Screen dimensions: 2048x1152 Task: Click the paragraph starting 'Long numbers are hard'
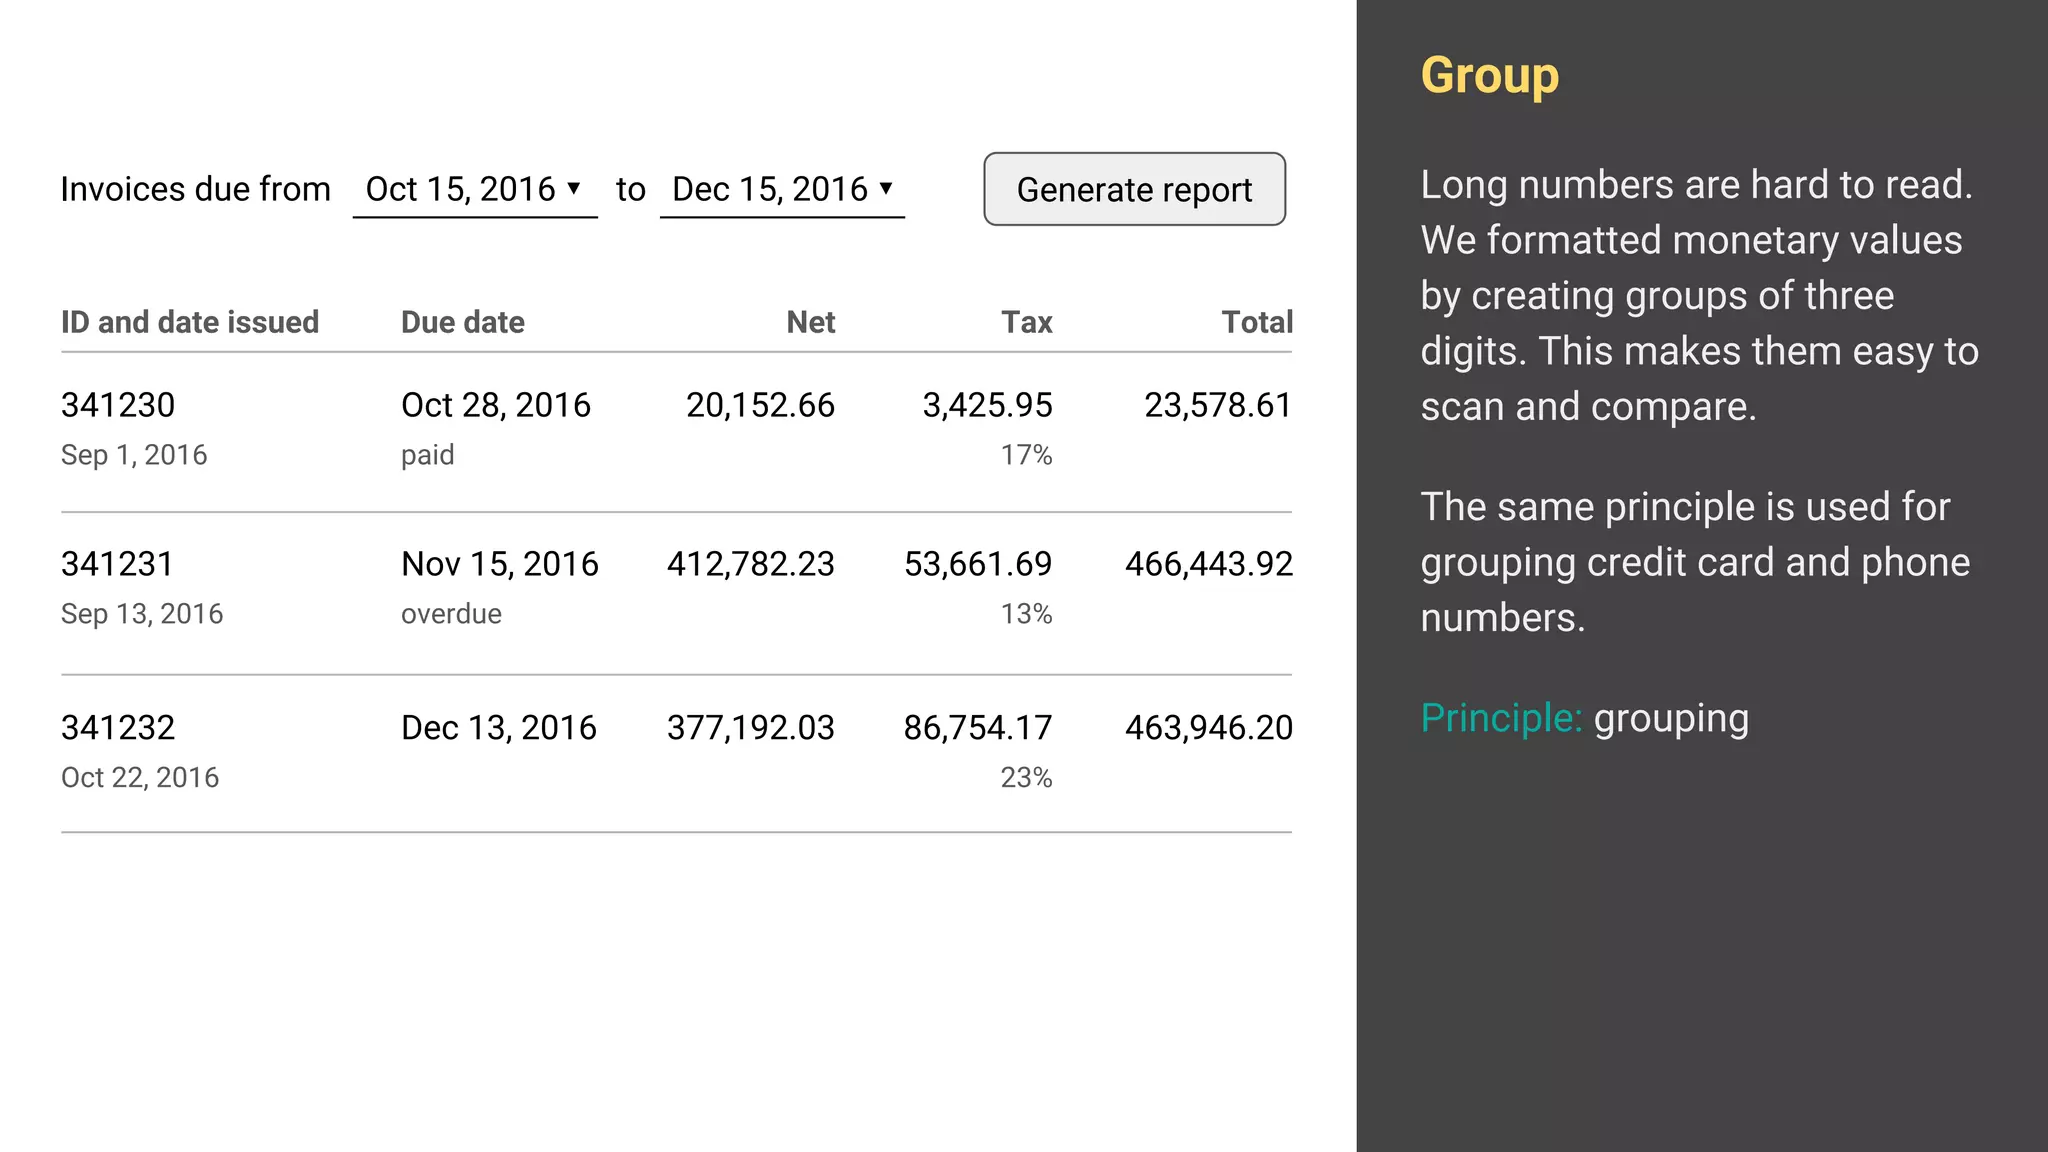1700,295
